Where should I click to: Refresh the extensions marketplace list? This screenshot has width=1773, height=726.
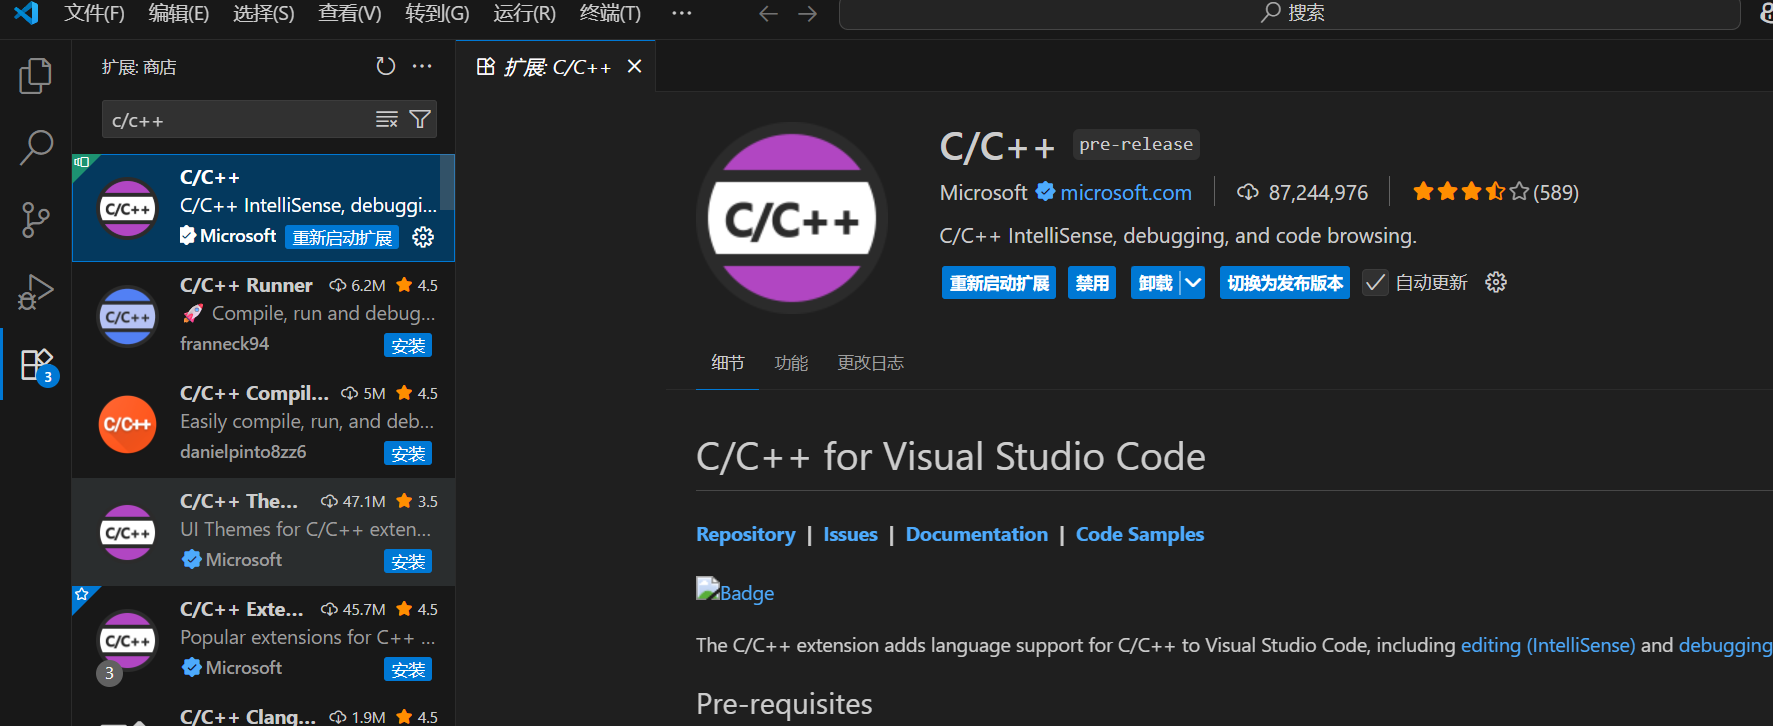(x=385, y=66)
